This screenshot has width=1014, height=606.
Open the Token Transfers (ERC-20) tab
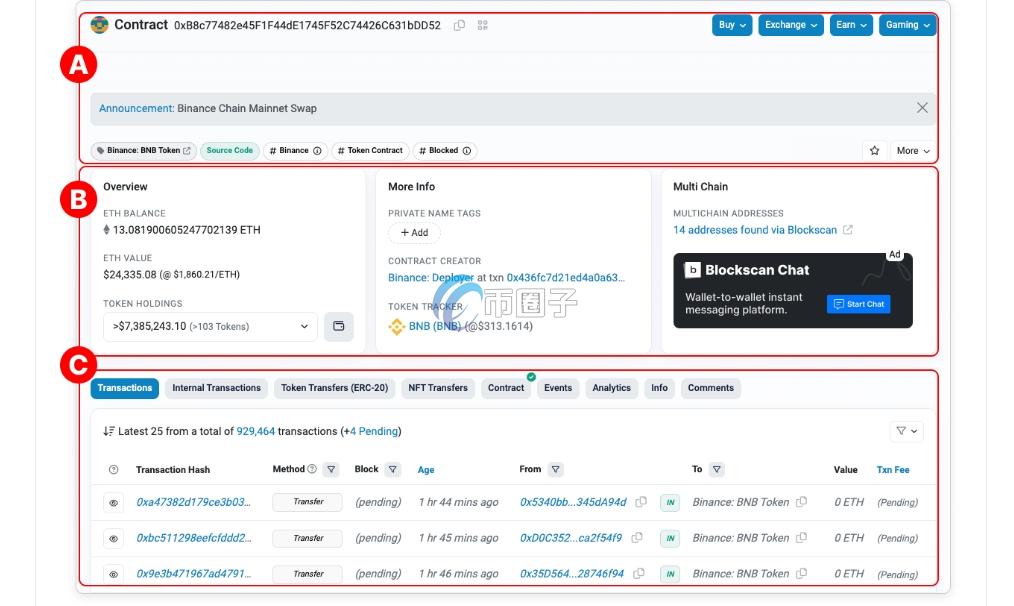(334, 388)
